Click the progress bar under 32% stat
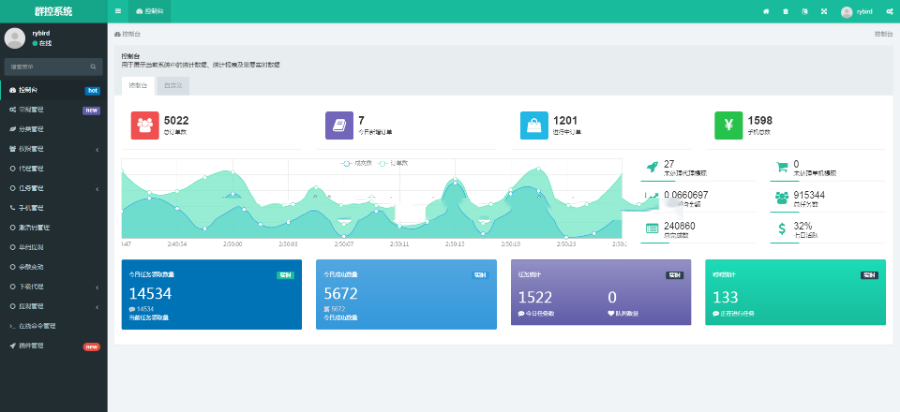This screenshot has height=412, width=900. point(828,243)
